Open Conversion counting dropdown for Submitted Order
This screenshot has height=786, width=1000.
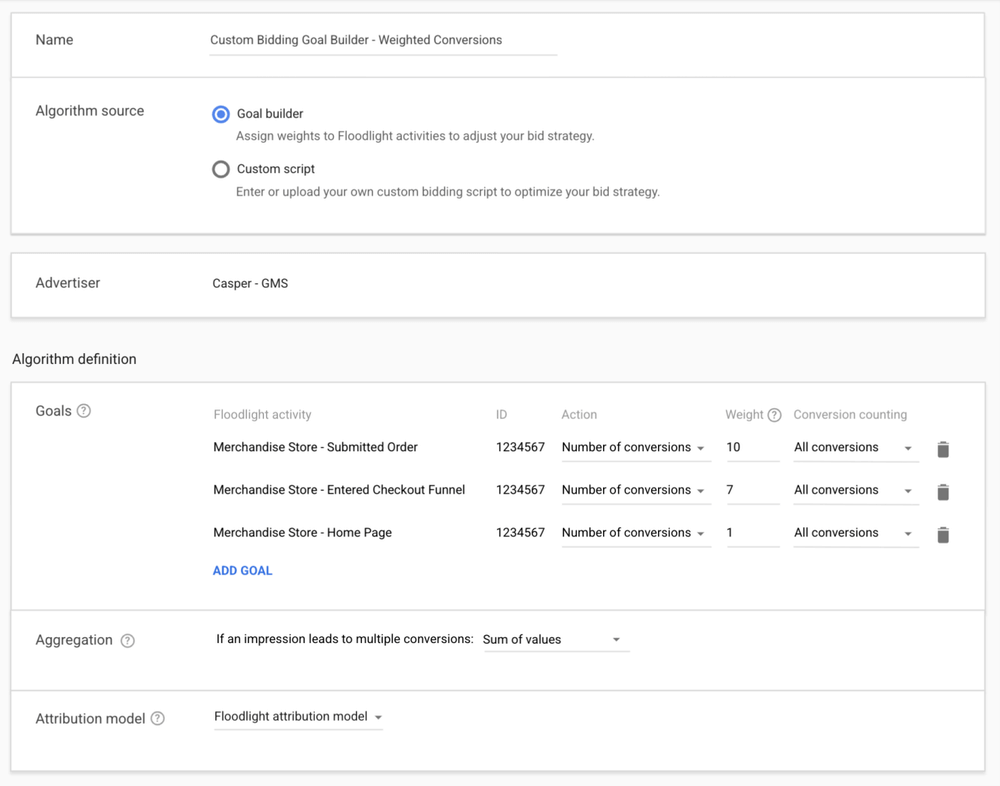point(854,448)
